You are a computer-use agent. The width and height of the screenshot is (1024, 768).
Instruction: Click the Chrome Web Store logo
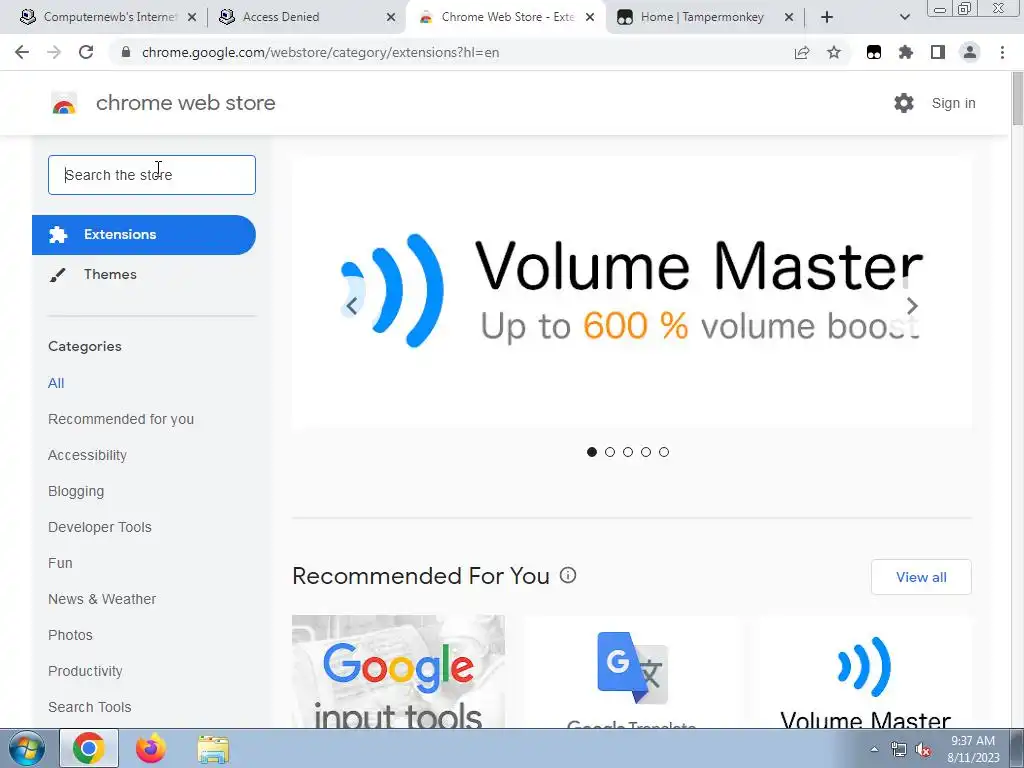click(x=64, y=103)
